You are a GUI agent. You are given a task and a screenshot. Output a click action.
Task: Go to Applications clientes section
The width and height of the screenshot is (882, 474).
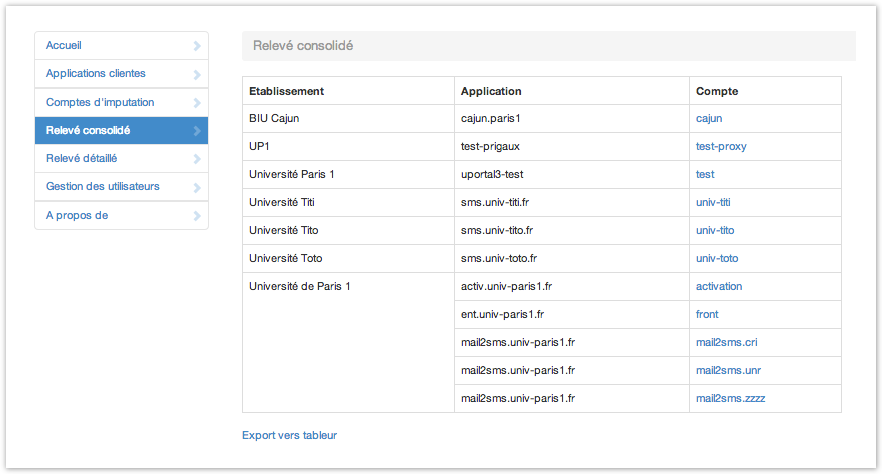(96, 74)
